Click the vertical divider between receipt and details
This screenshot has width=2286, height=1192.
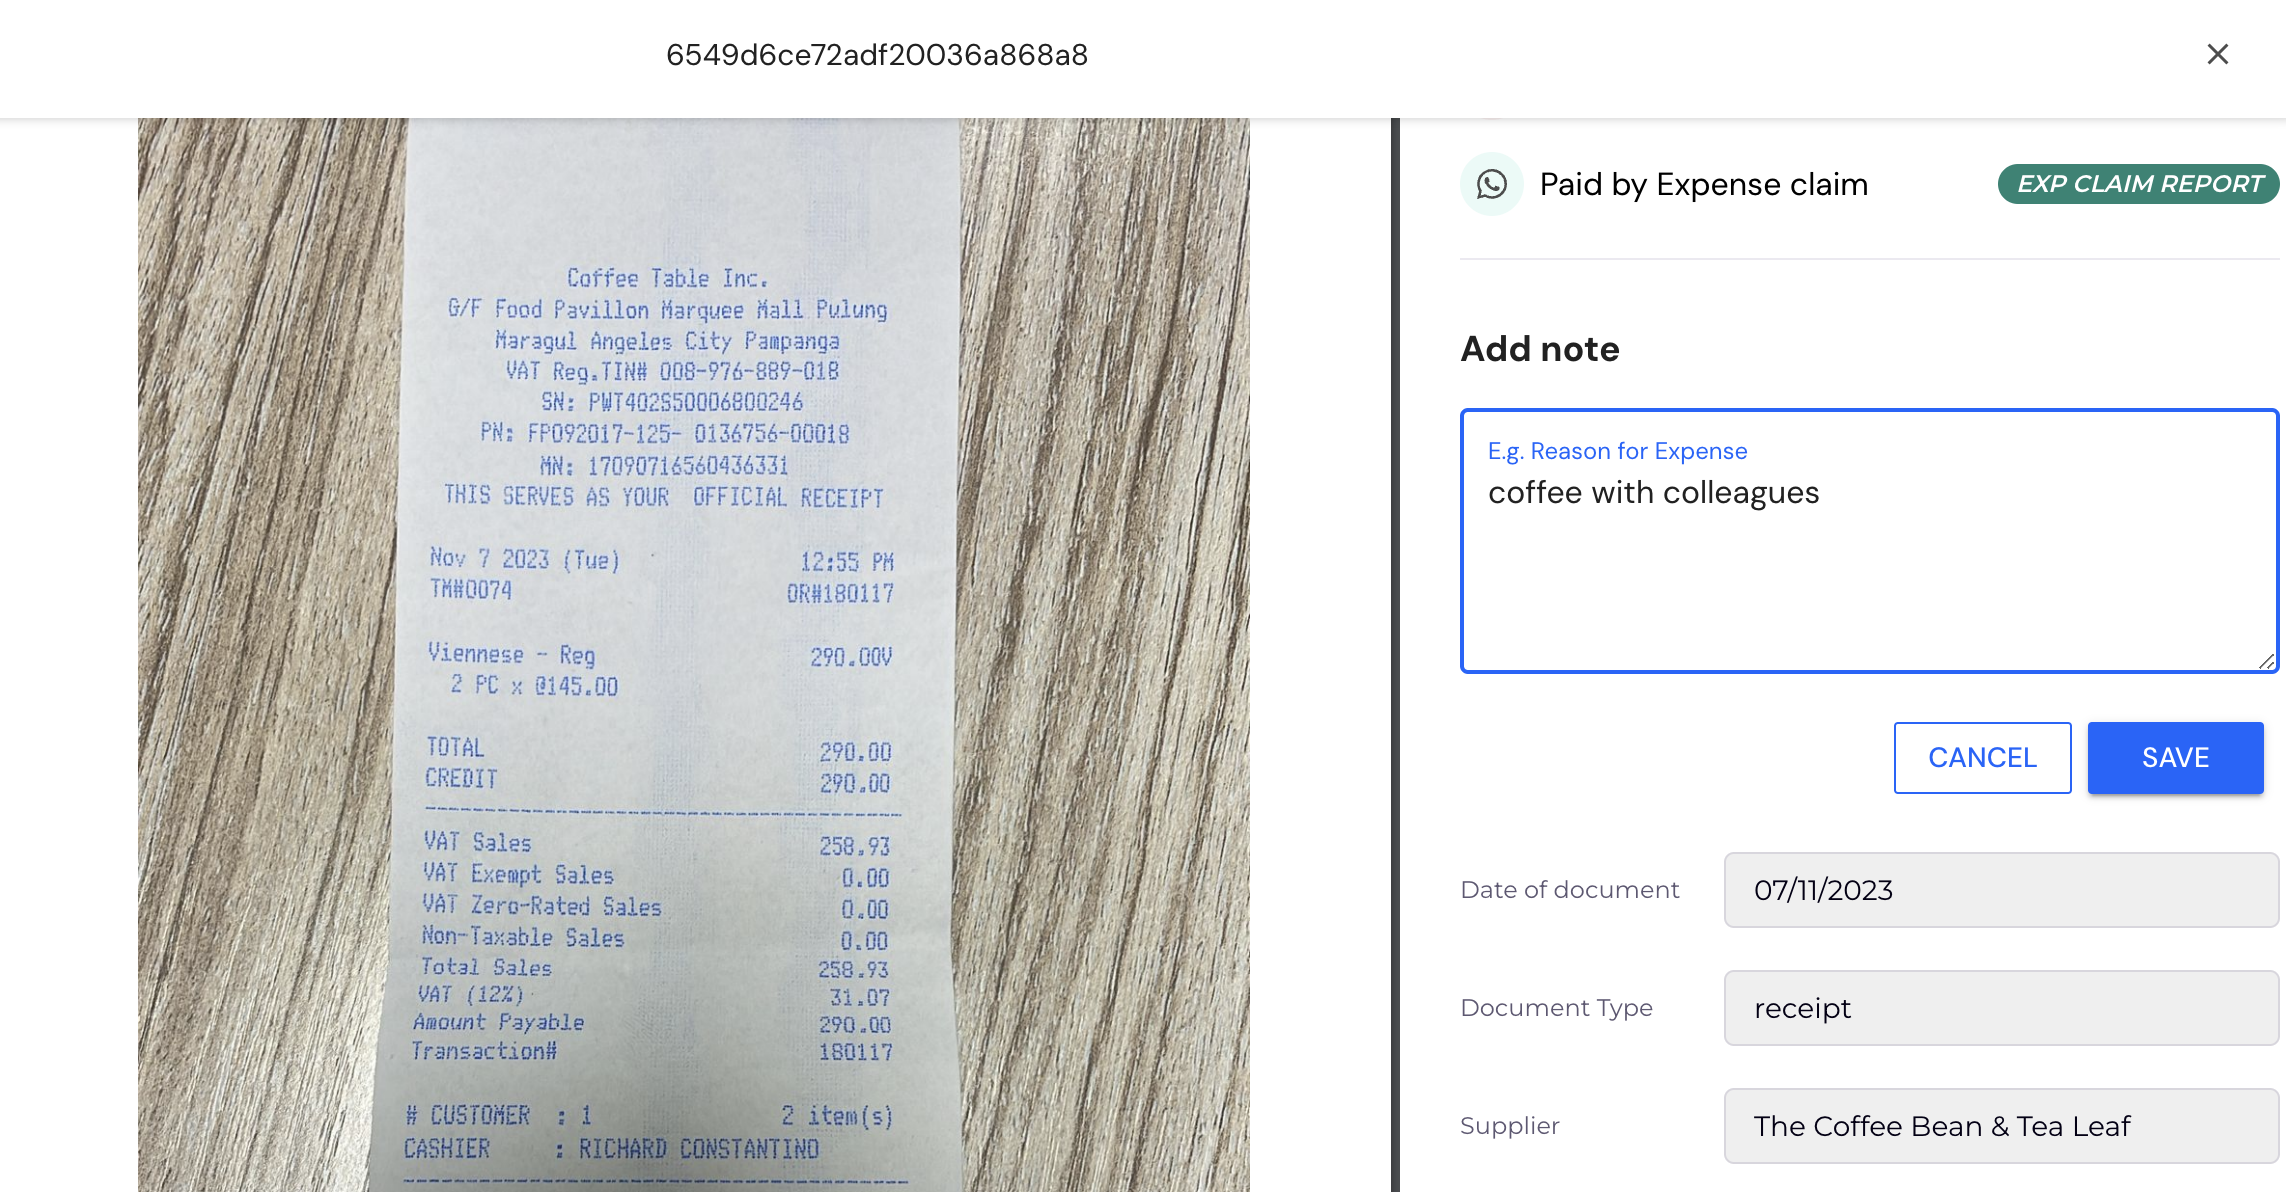[1395, 655]
